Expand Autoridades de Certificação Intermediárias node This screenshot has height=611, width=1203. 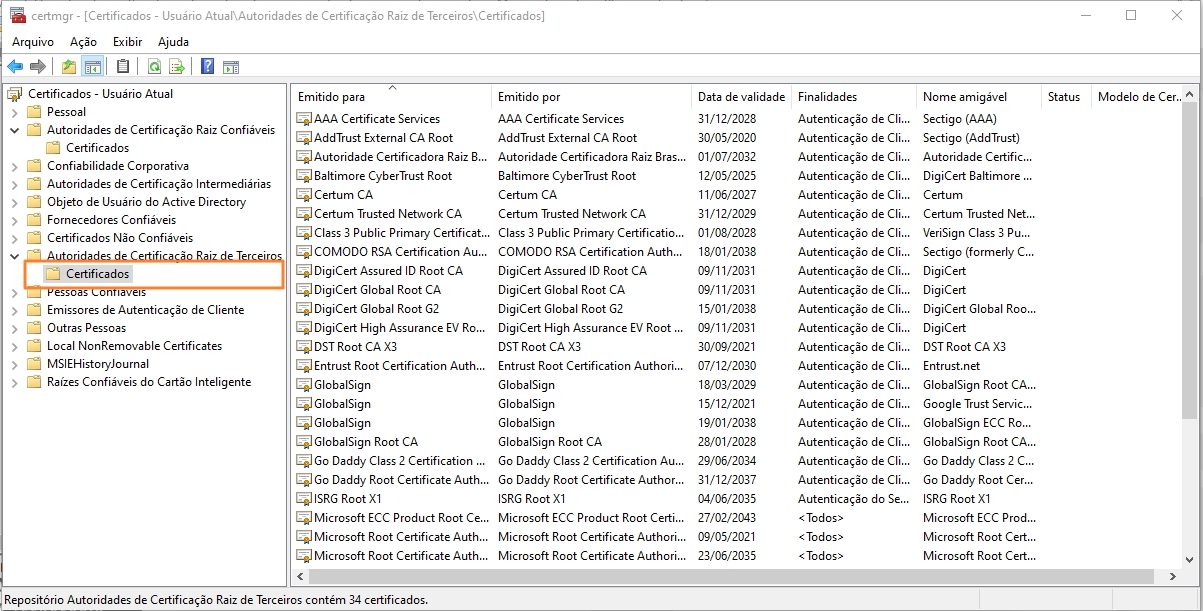tap(15, 184)
